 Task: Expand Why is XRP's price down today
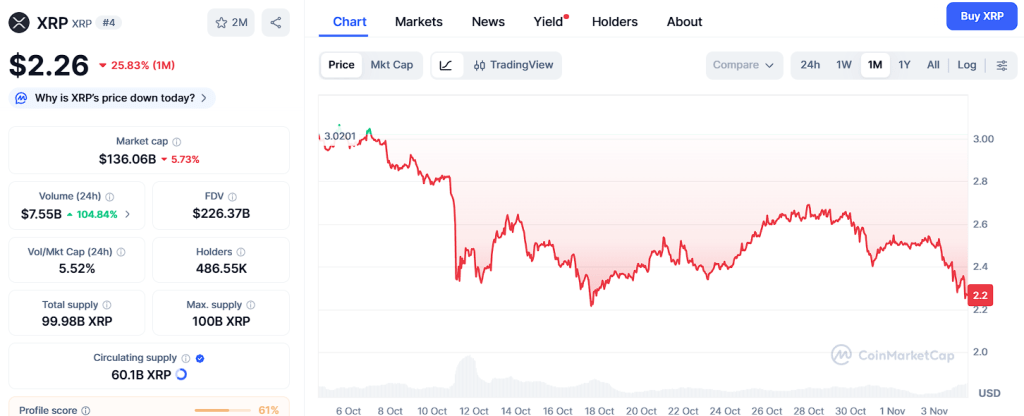pos(112,98)
